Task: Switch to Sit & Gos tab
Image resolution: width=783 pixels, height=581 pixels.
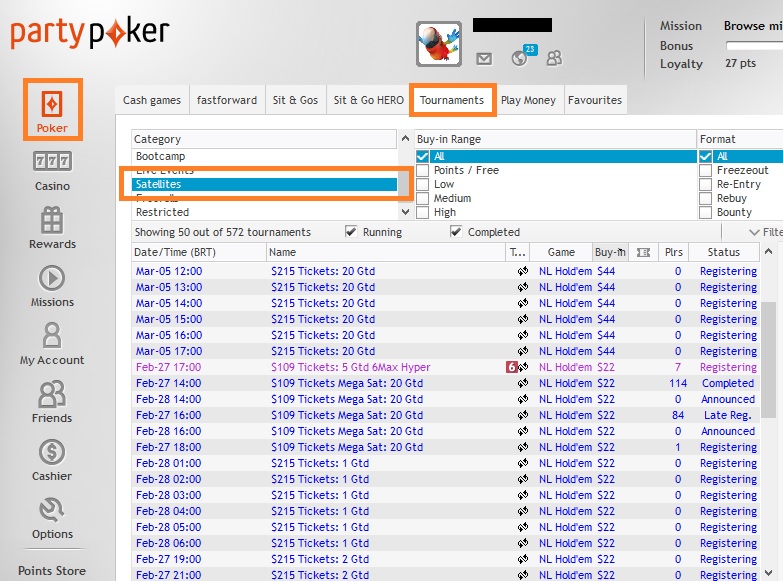Action: [x=295, y=100]
